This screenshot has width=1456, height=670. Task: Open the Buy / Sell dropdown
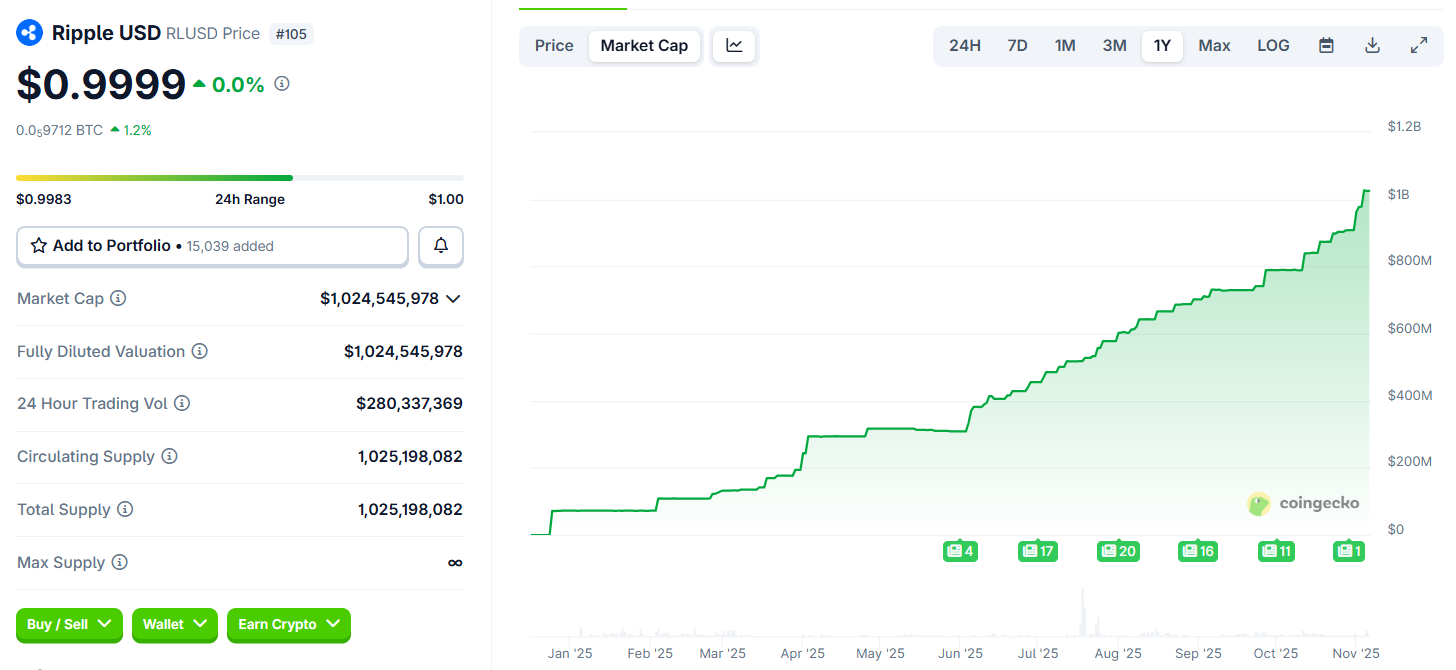pos(69,624)
